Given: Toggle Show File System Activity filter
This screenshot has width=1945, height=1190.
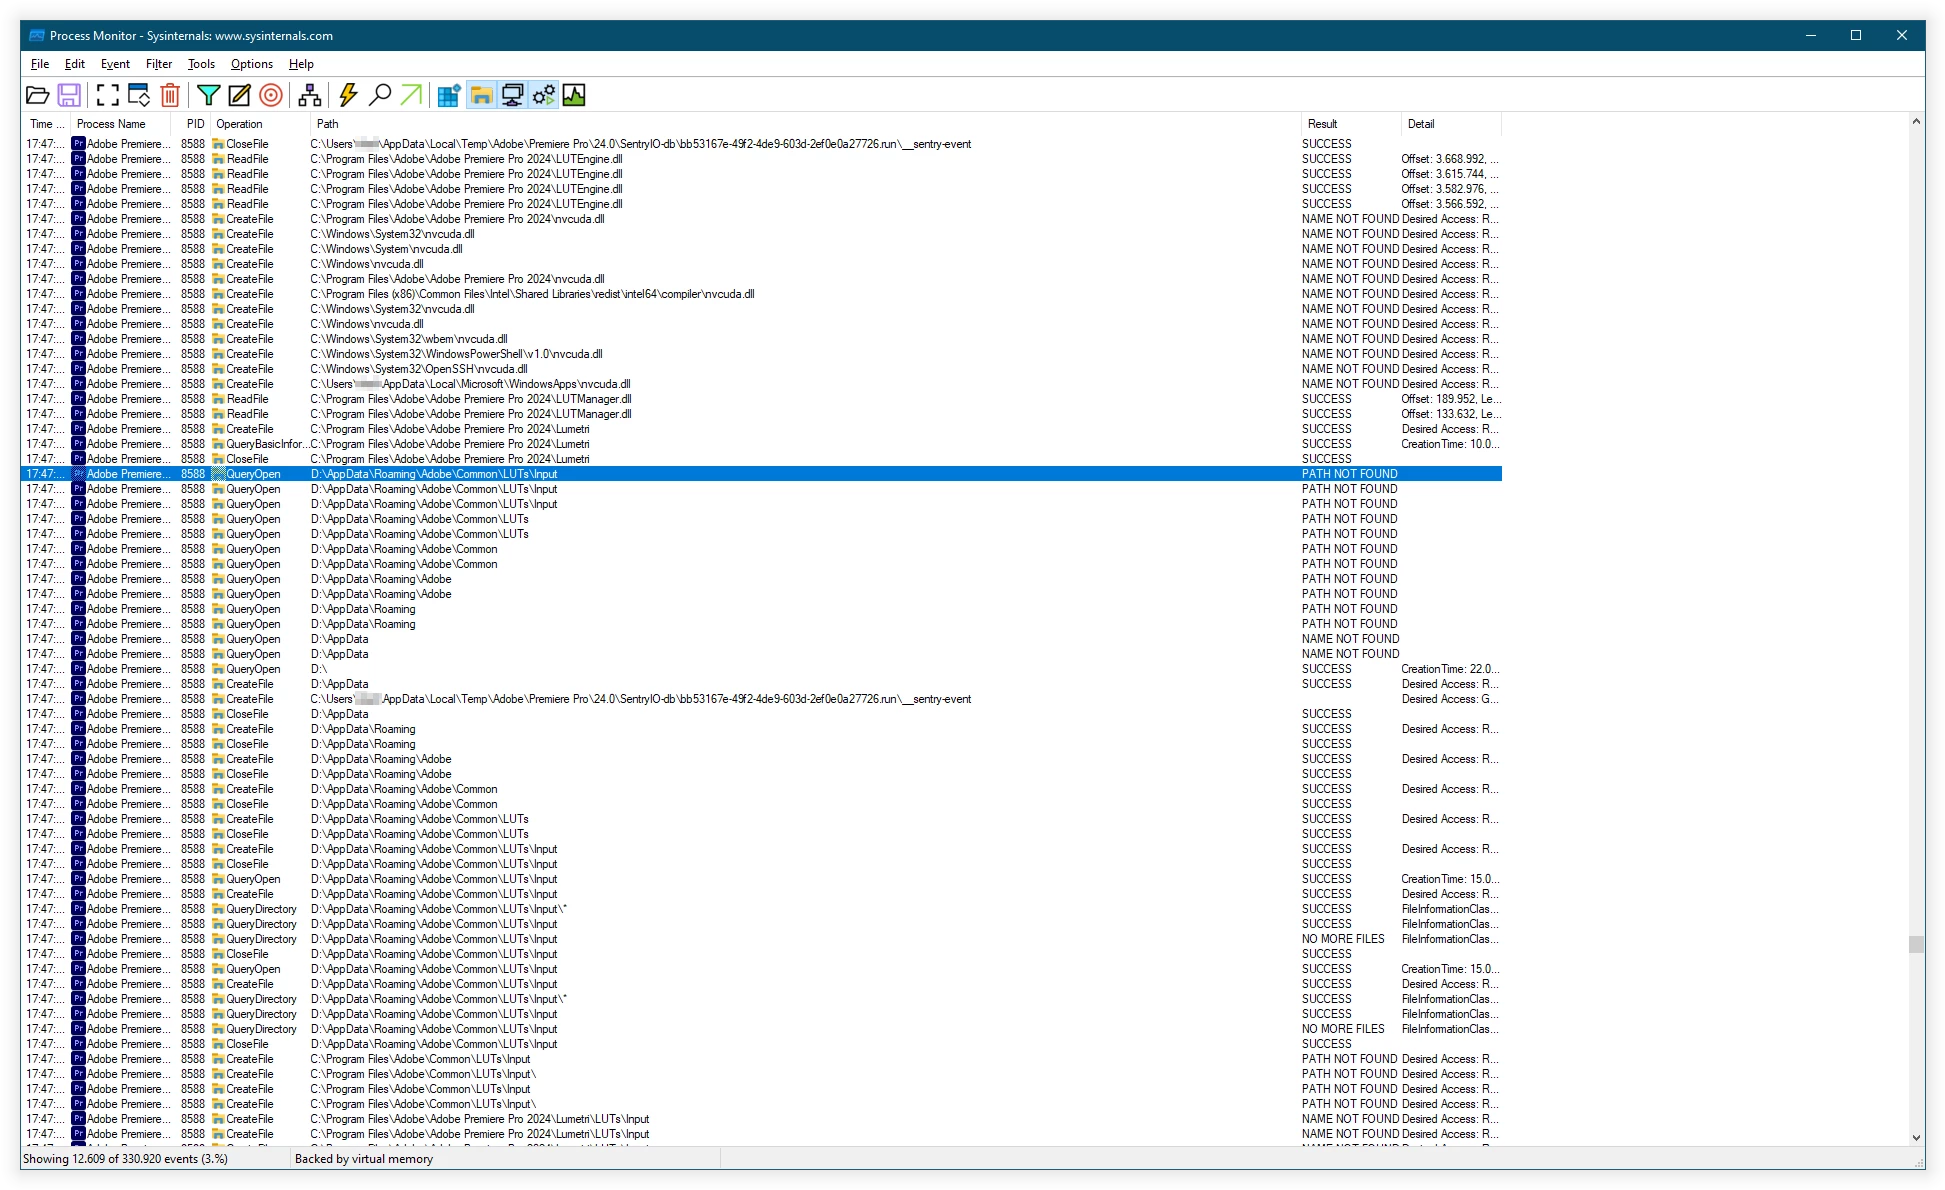Looking at the screenshot, I should click(481, 95).
